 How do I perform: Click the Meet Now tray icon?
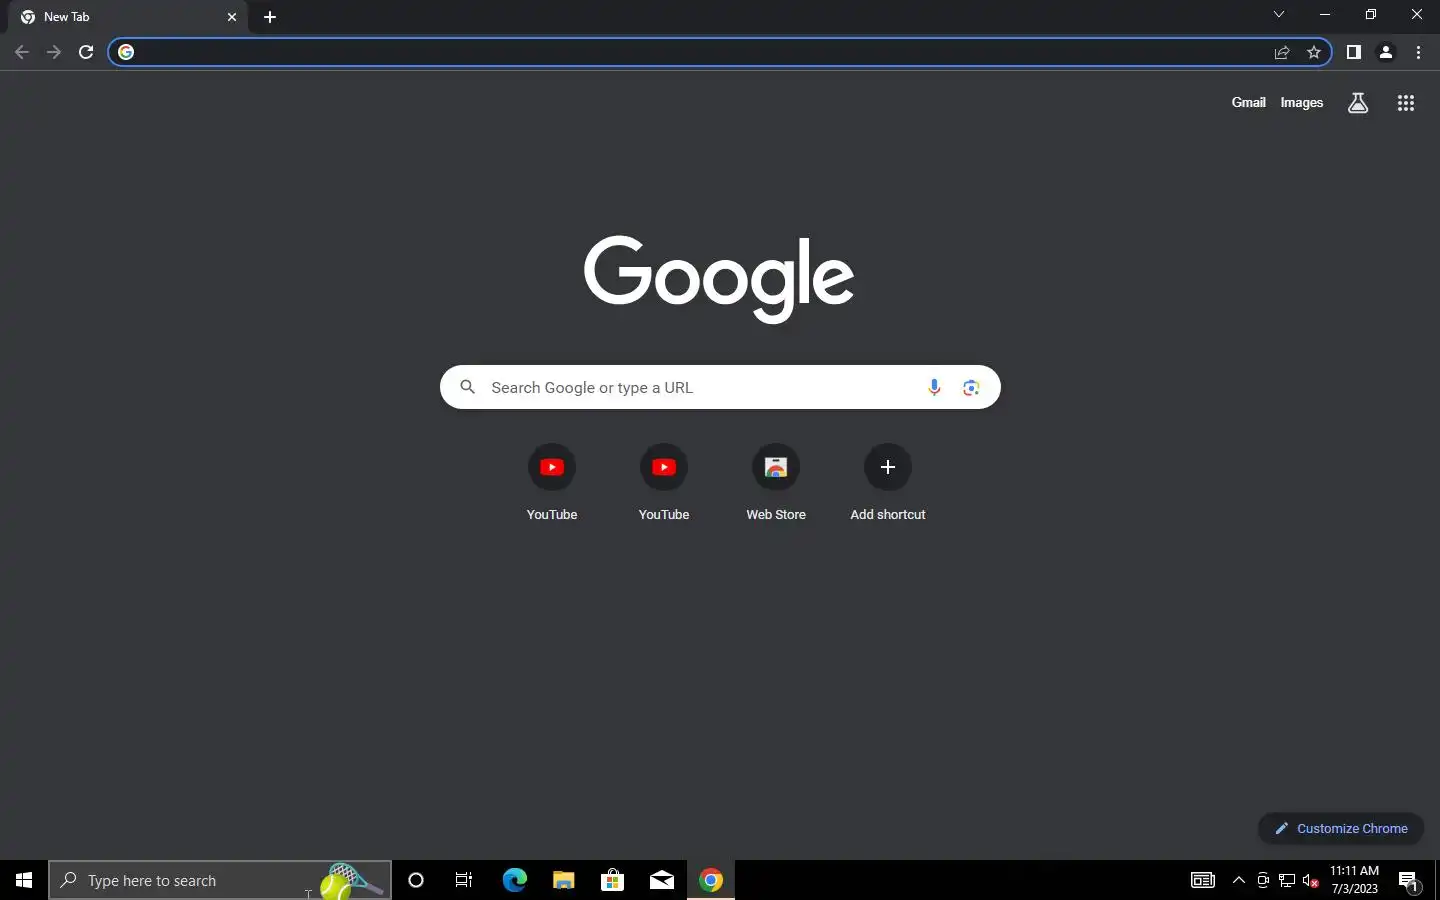[1263, 880]
